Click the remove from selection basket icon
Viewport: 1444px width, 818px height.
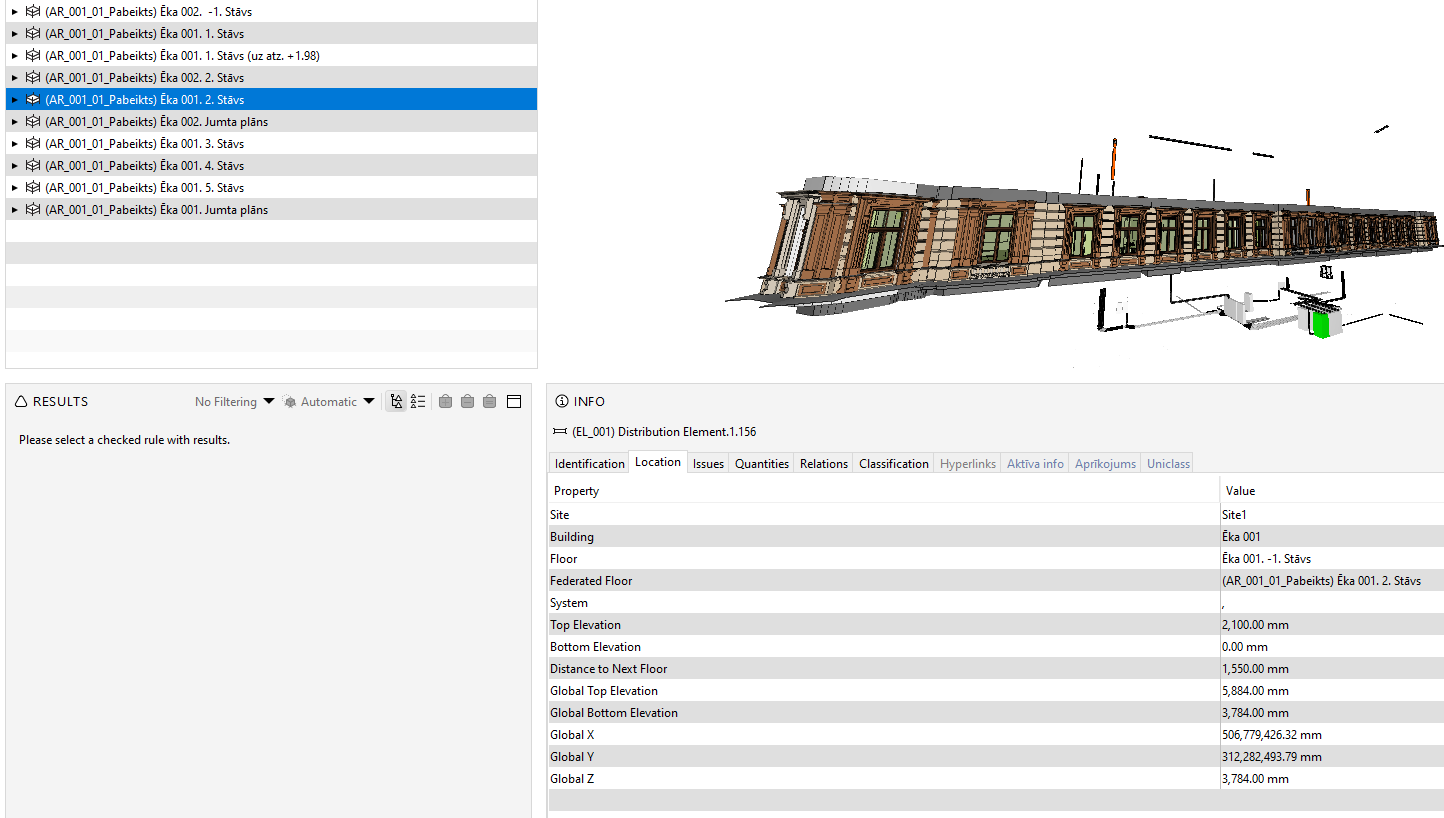(x=467, y=402)
